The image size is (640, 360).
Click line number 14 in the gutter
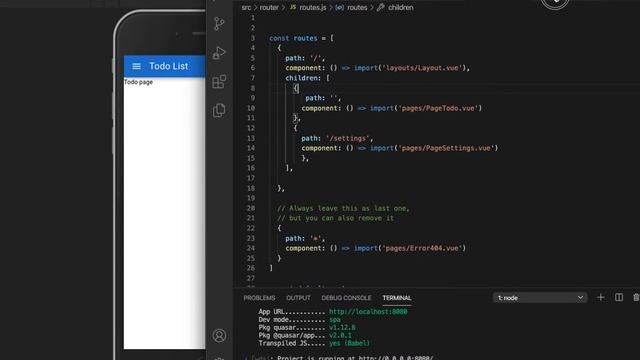pyautogui.click(x=251, y=148)
